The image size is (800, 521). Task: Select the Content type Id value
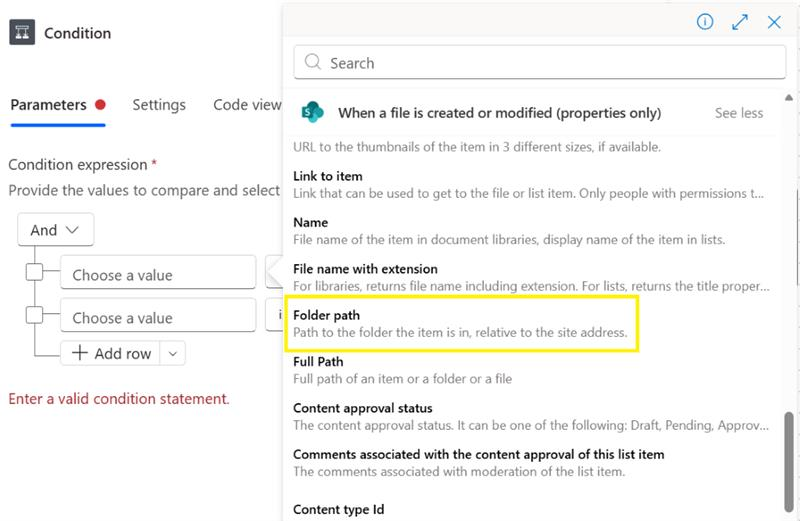(x=339, y=509)
